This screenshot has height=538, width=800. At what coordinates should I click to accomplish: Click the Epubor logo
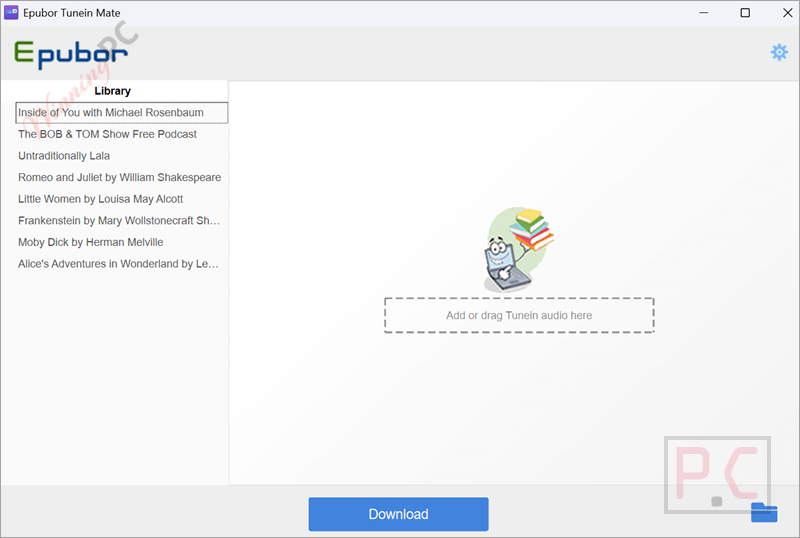point(70,54)
